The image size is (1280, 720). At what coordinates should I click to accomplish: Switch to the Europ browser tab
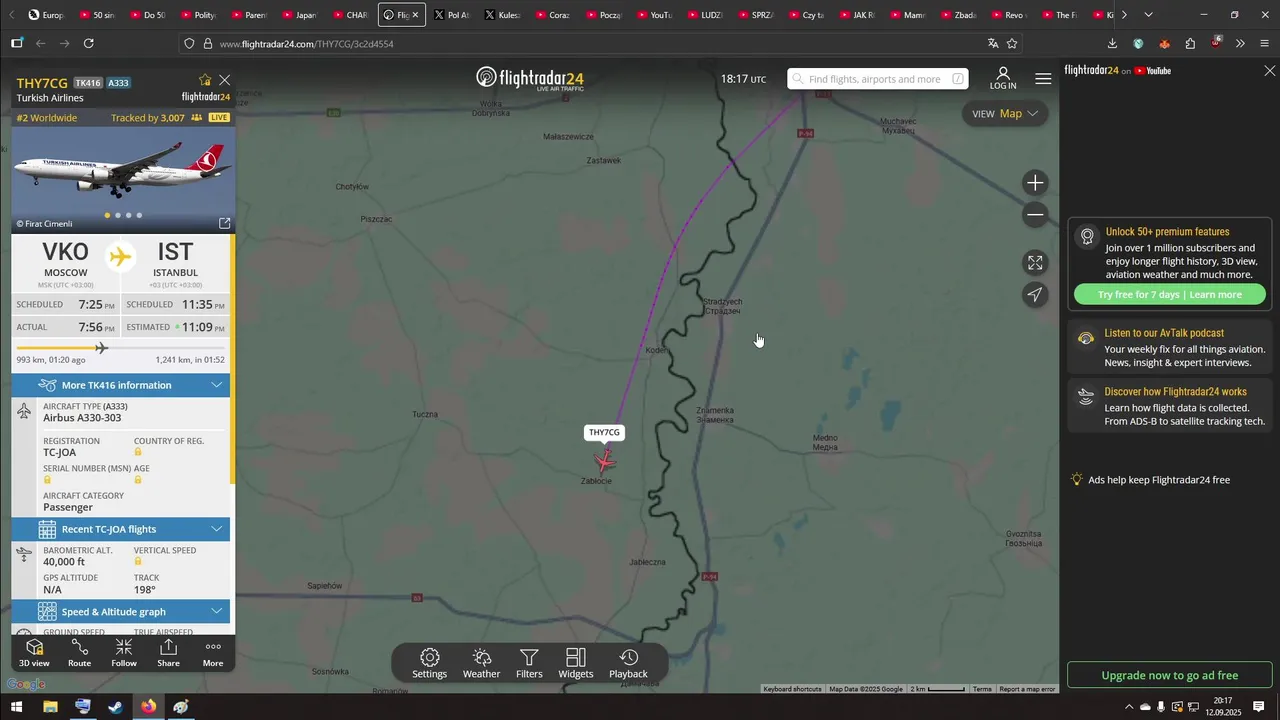pyautogui.click(x=46, y=15)
